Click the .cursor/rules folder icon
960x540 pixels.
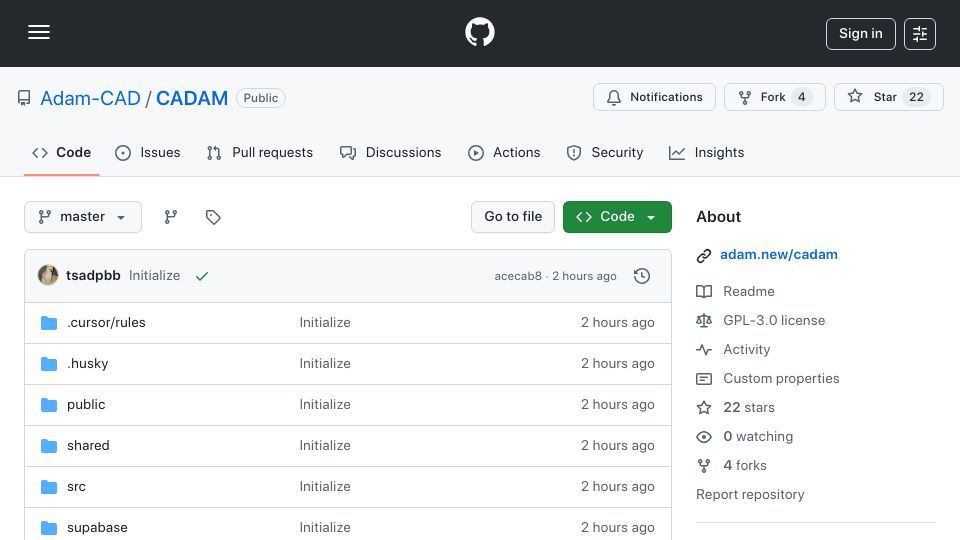[x=49, y=323]
